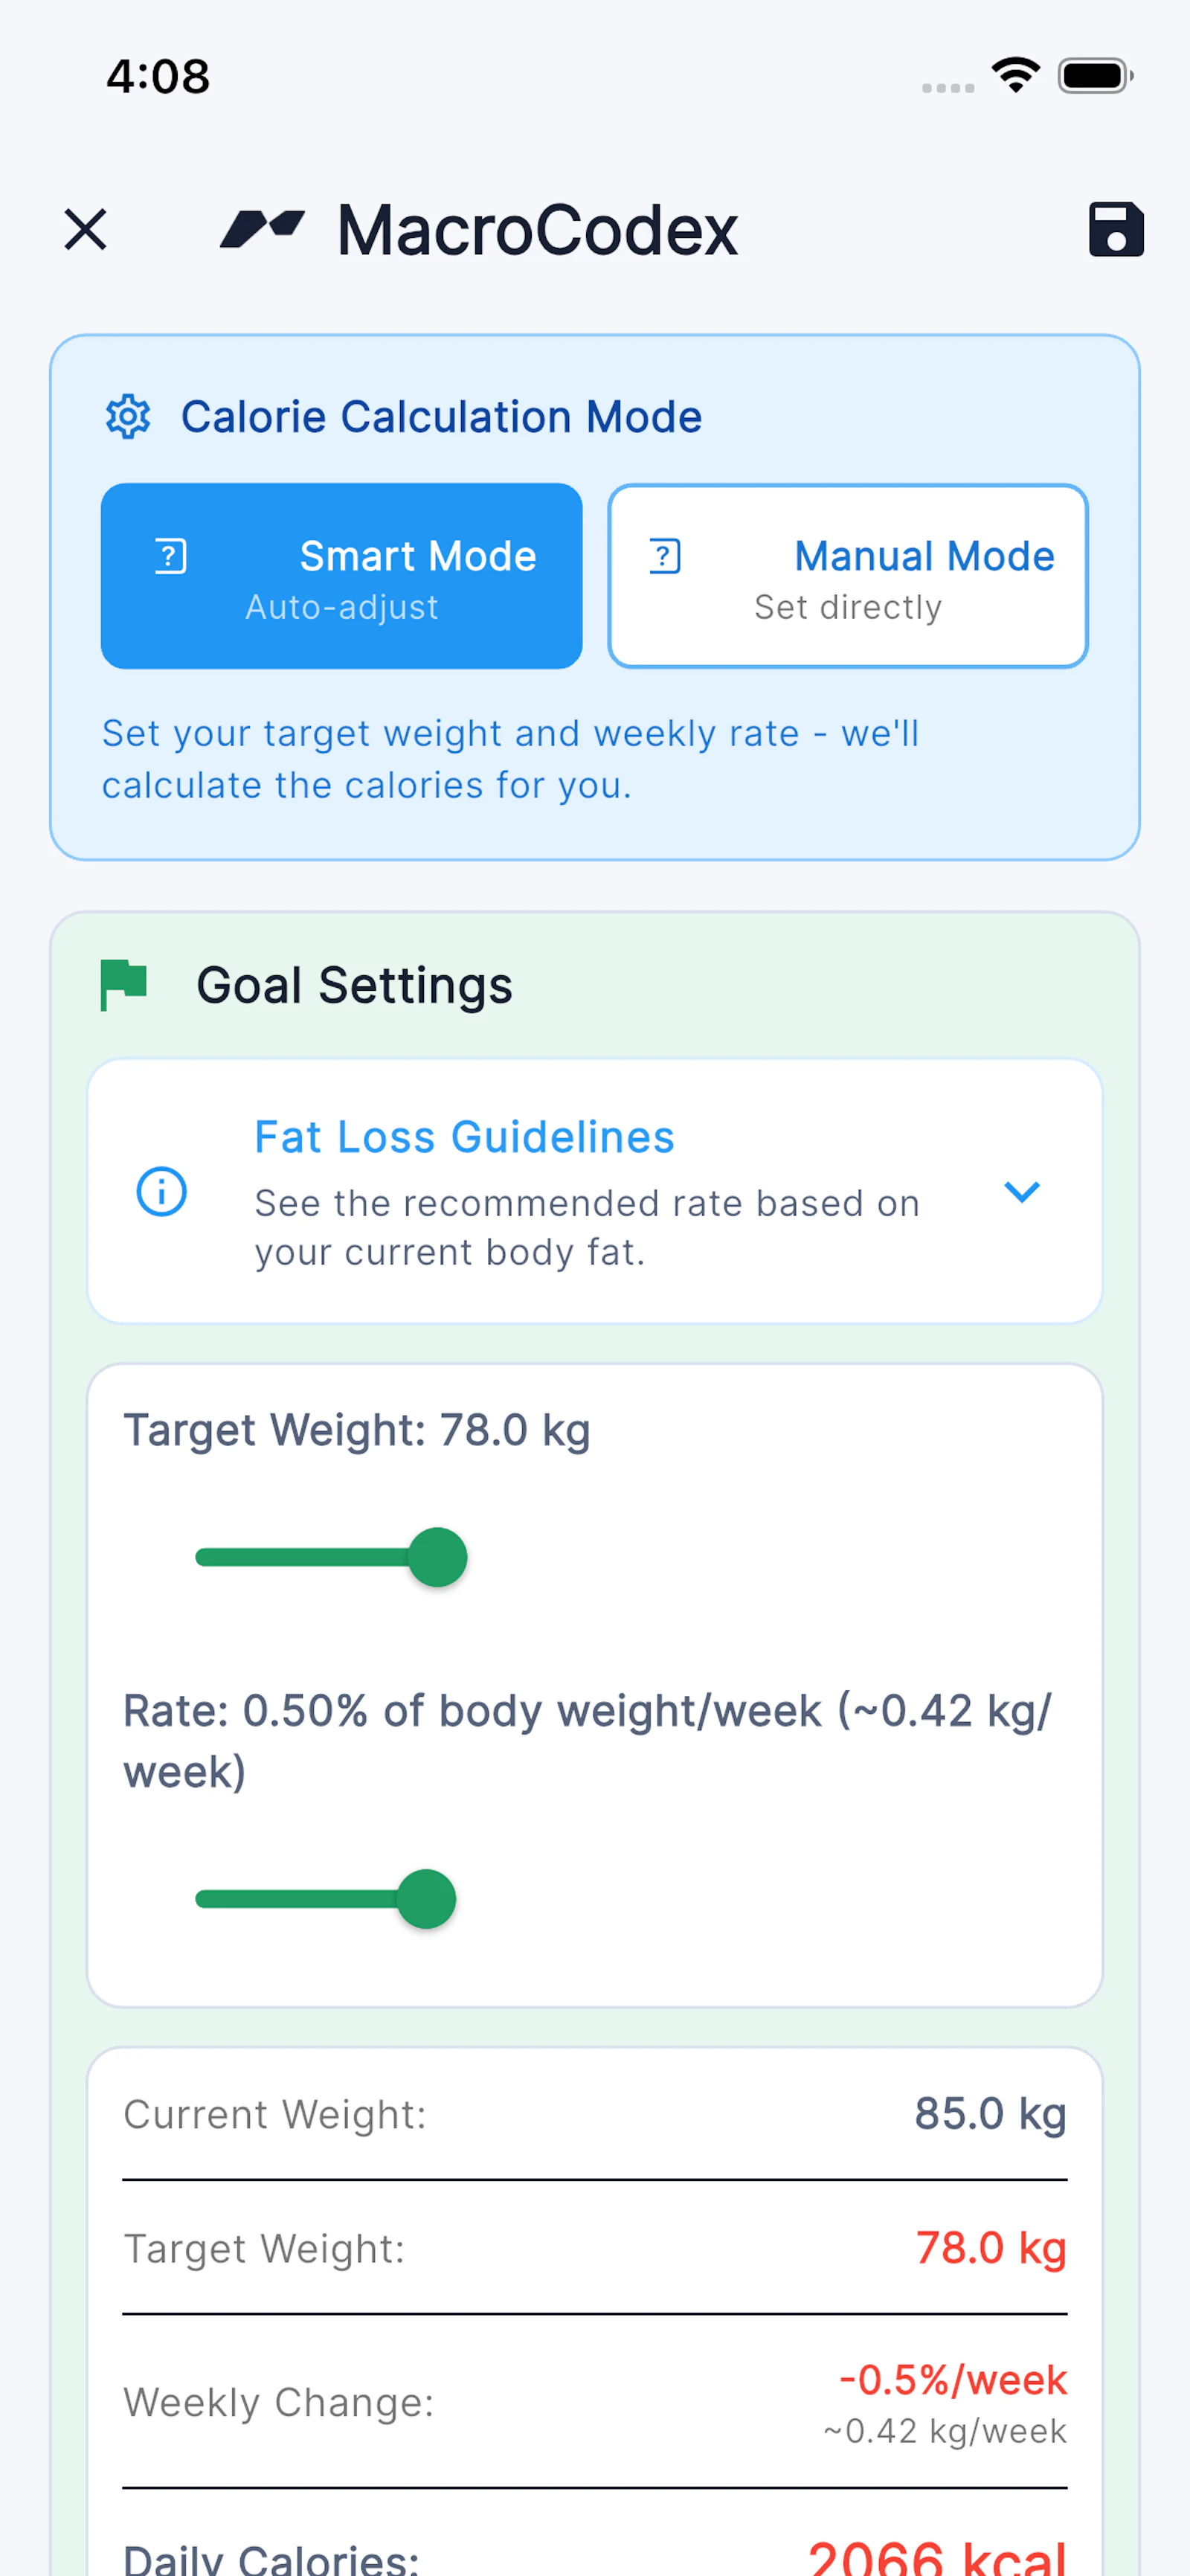Click the green flag icon by Goal Settings

point(124,985)
